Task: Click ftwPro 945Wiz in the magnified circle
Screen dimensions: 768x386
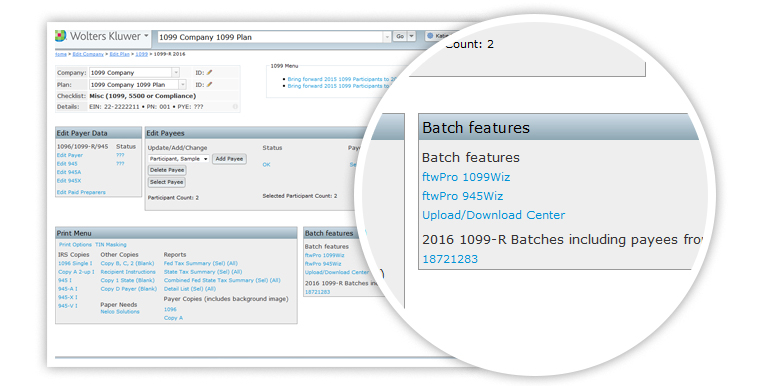Action: pyautogui.click(x=462, y=196)
